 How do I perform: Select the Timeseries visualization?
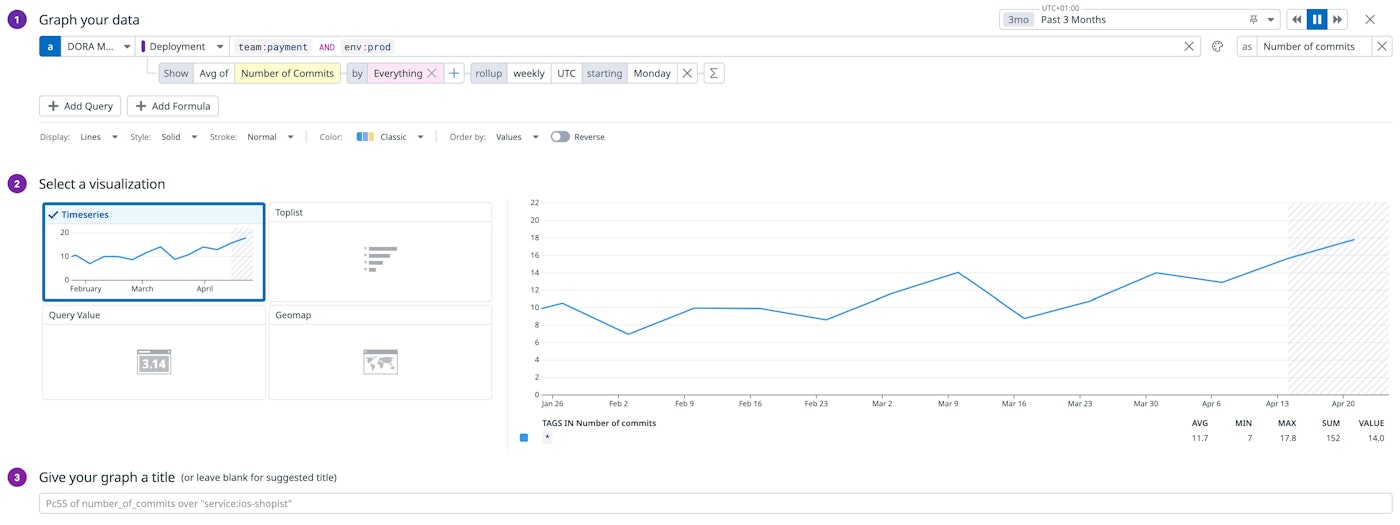click(x=154, y=252)
